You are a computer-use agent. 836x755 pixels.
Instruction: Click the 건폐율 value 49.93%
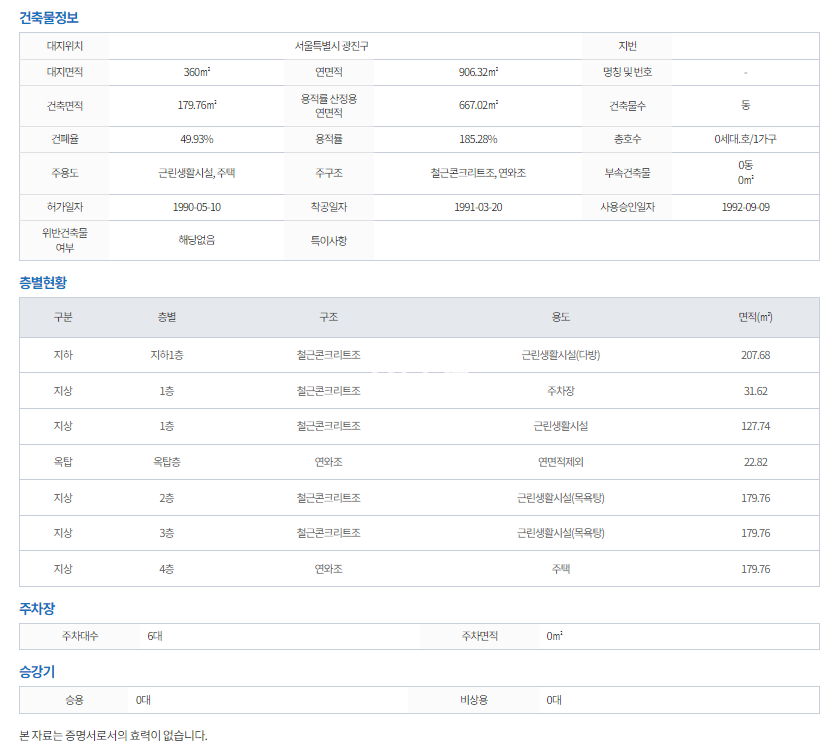pos(196,139)
